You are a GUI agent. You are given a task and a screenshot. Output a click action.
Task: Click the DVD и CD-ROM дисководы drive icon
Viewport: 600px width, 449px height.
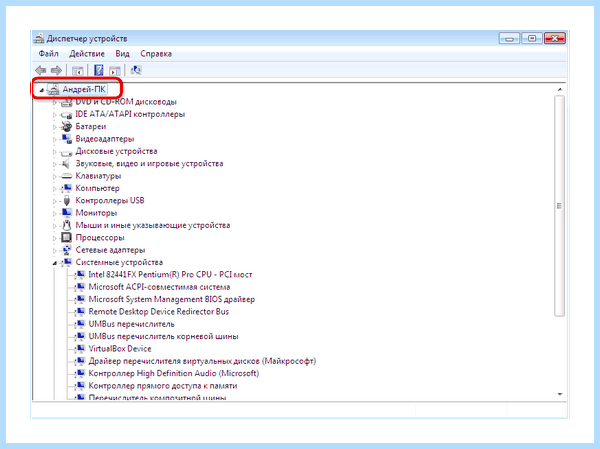point(67,102)
